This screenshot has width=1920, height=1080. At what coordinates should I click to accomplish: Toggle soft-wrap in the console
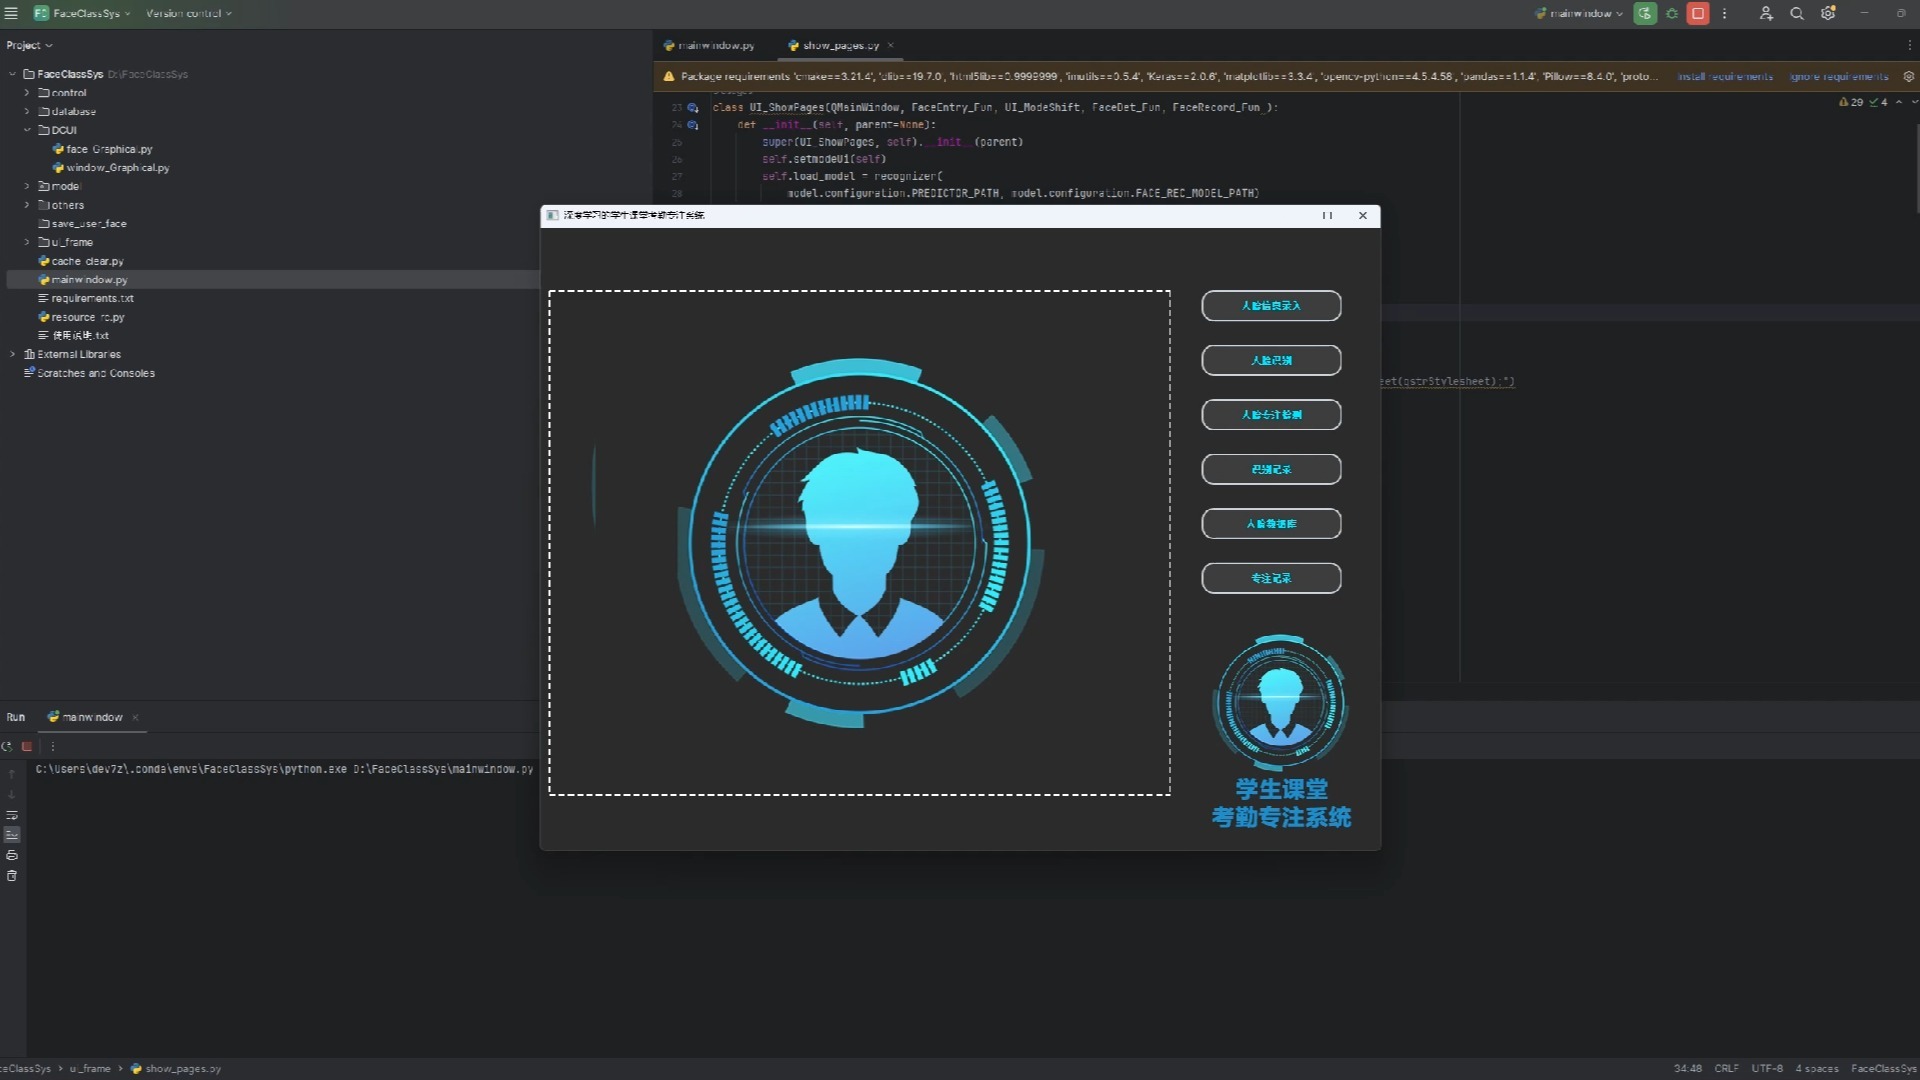(12, 815)
